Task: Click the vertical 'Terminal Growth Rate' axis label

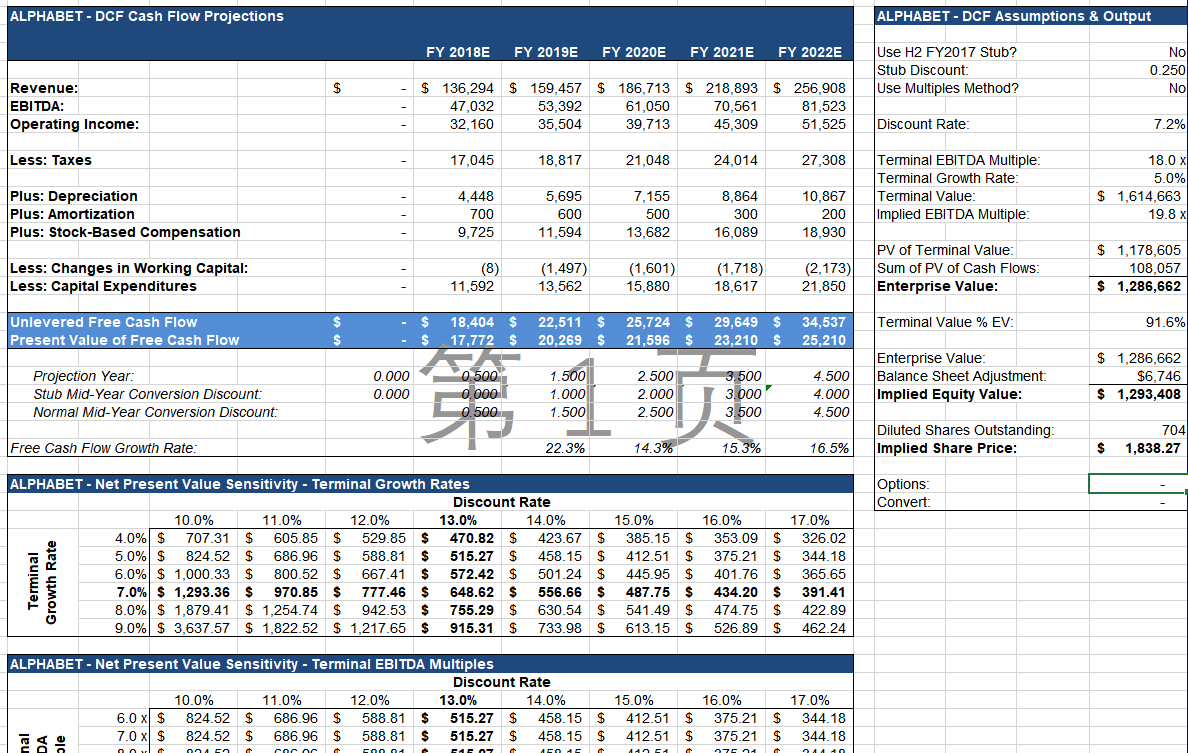Action: pos(42,582)
